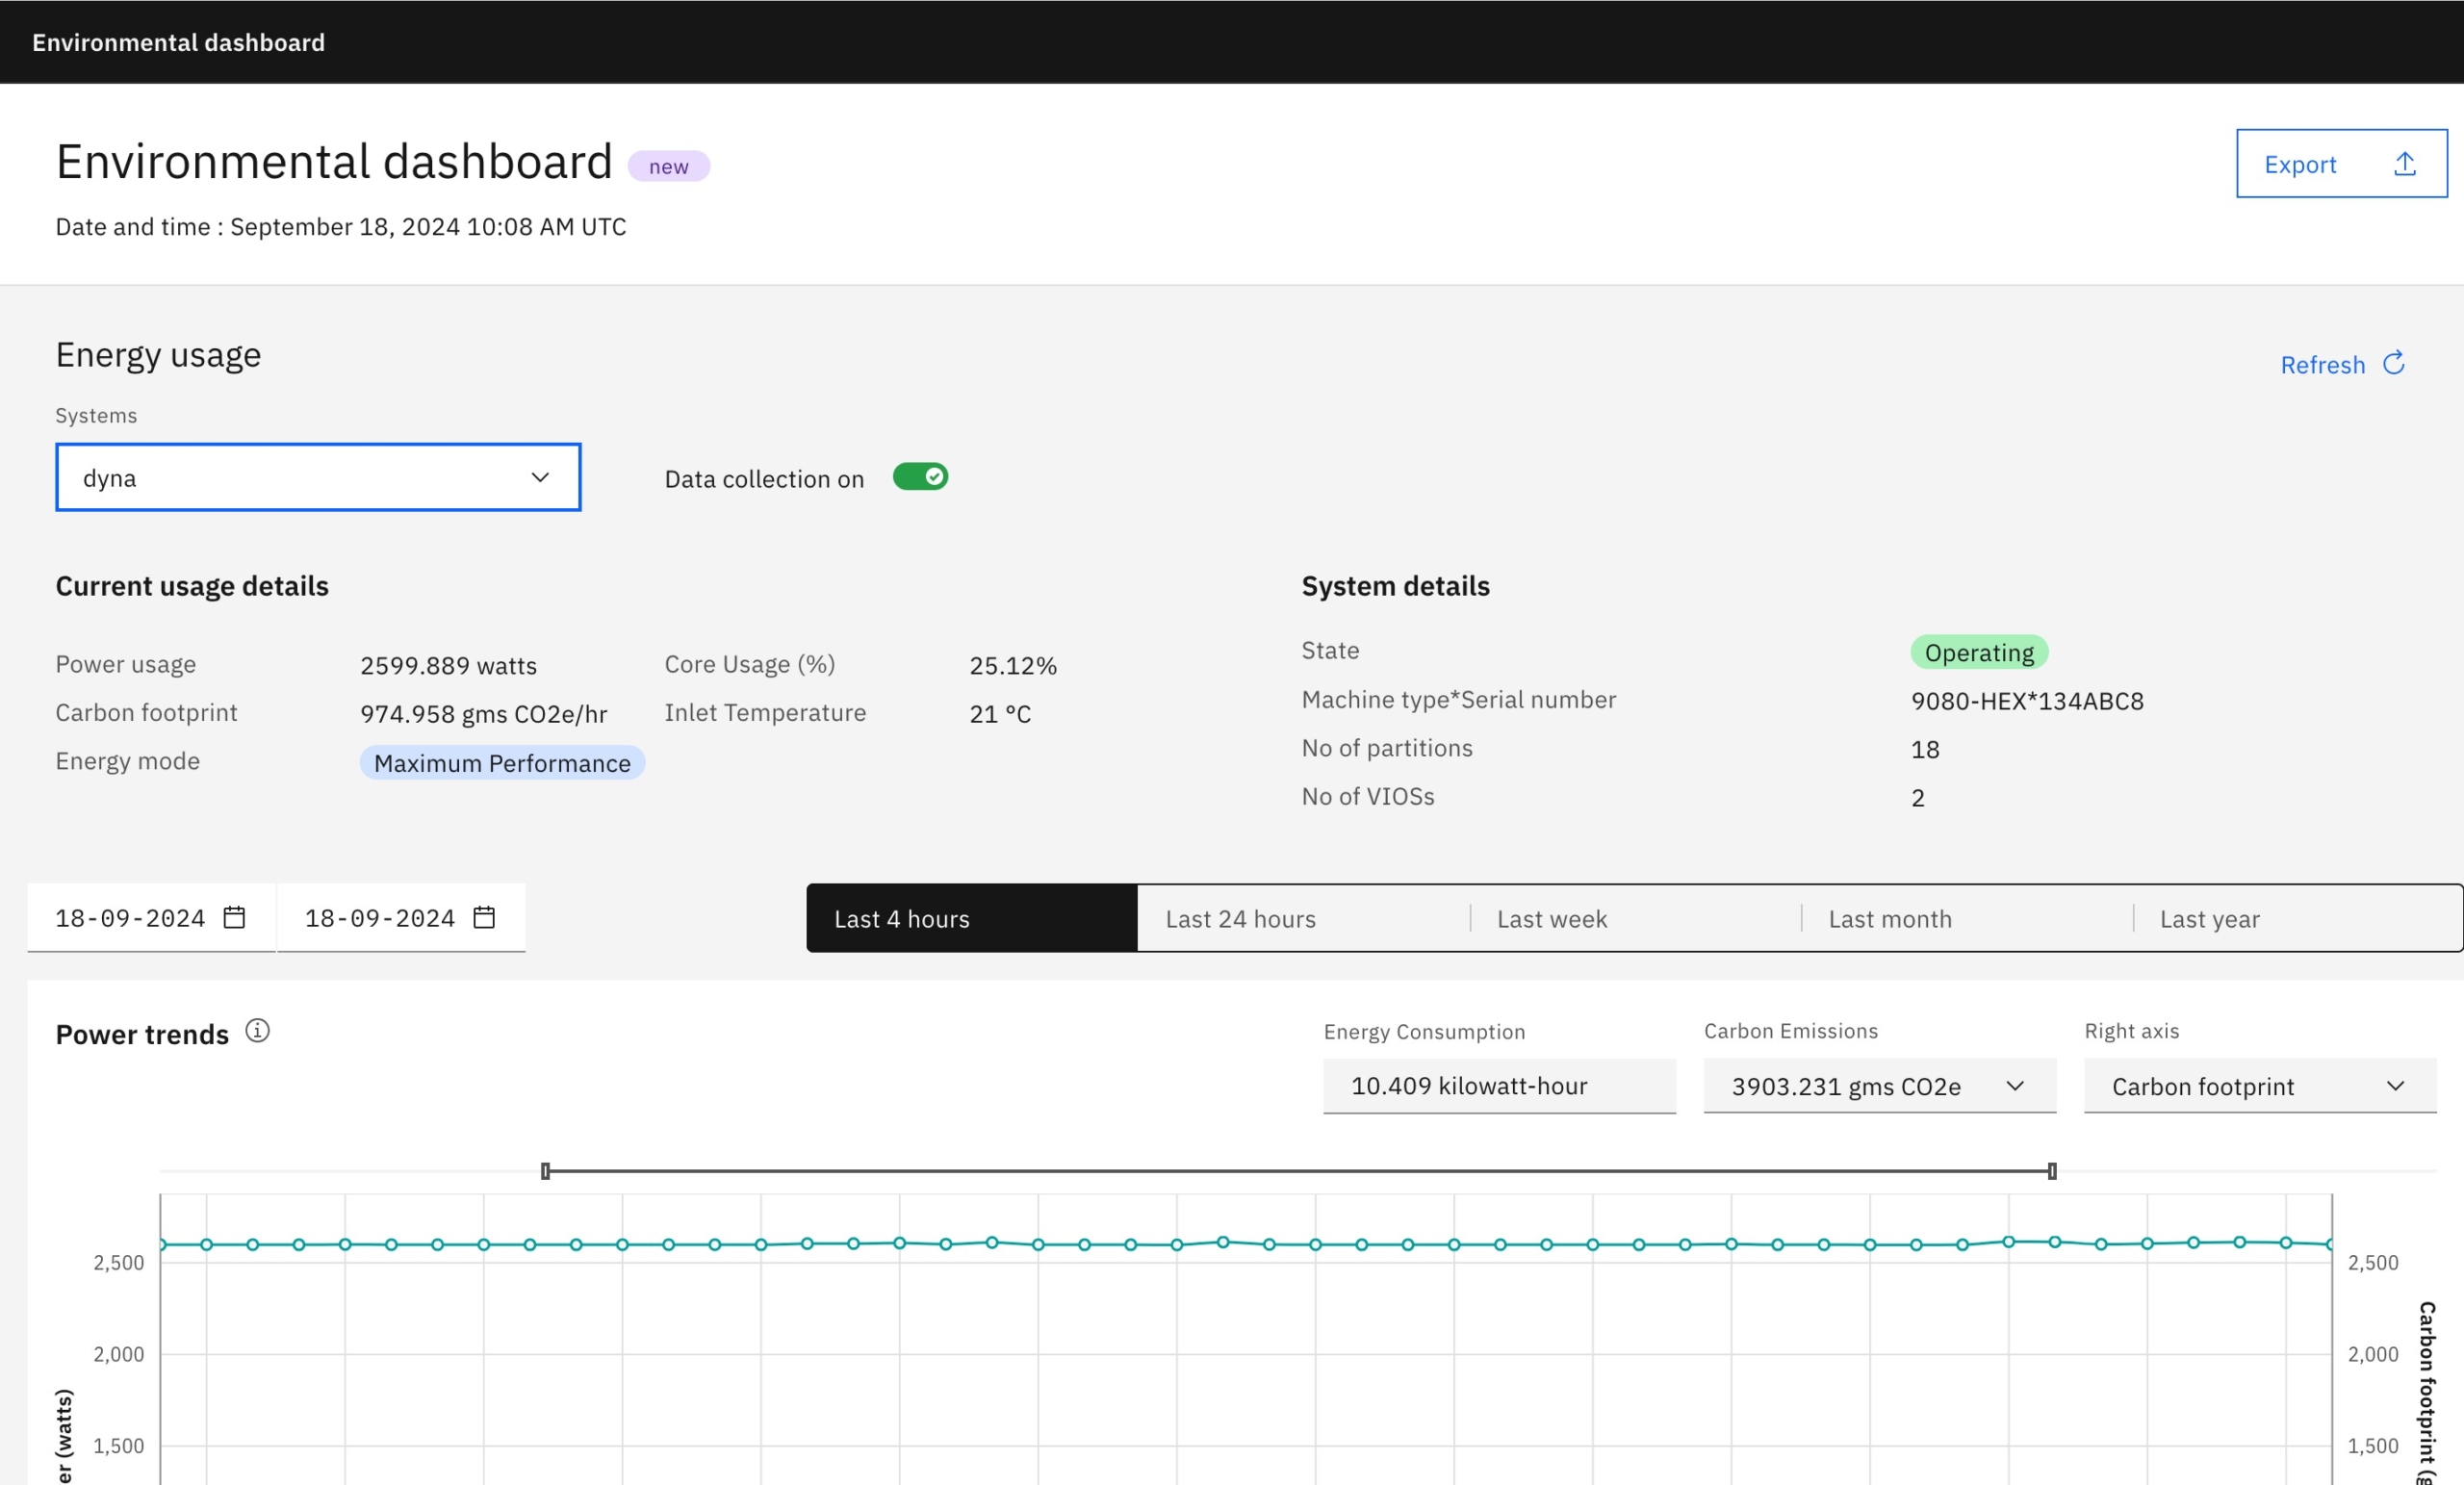
Task: Show the Power trends info icon tooltip
Action: click(257, 1030)
